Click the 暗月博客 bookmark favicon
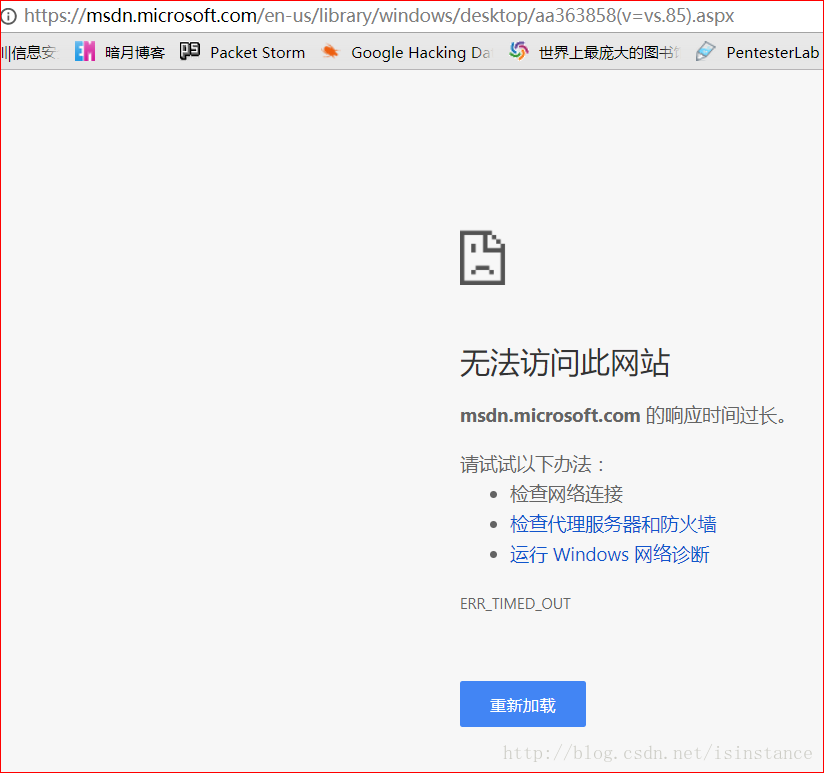 pos(85,51)
